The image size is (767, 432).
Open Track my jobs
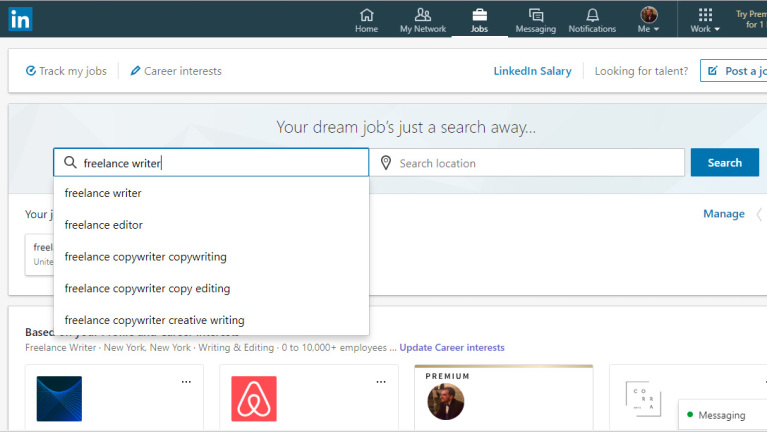click(x=66, y=71)
